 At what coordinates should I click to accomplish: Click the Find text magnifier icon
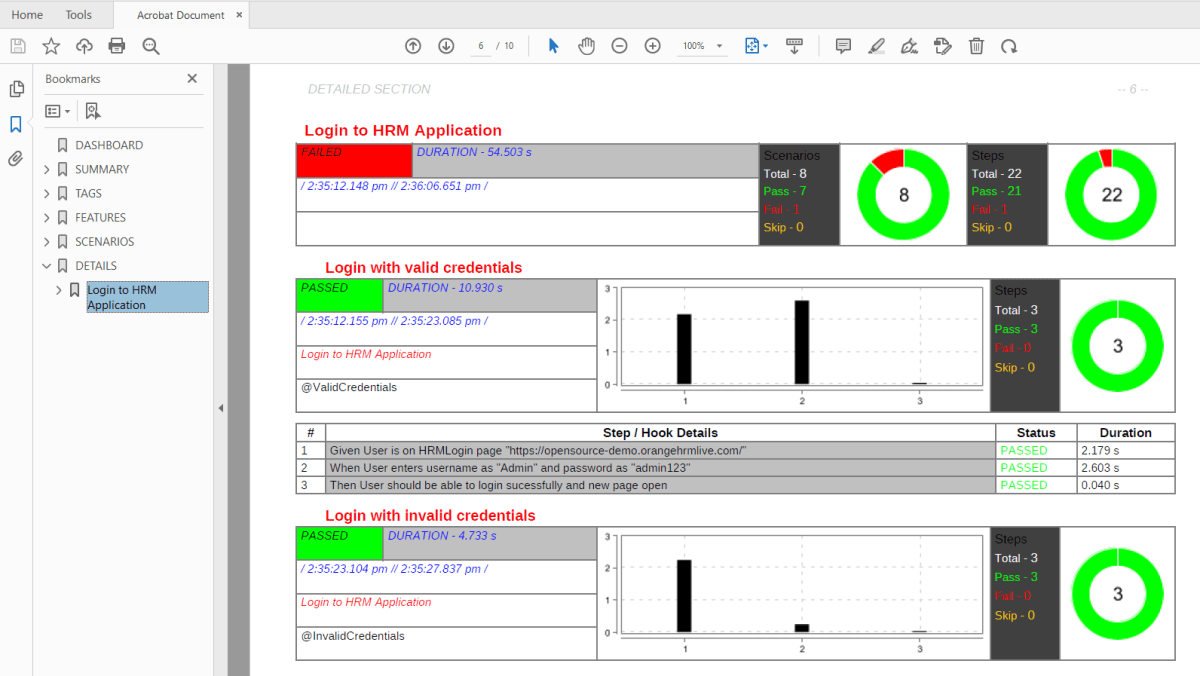point(151,46)
